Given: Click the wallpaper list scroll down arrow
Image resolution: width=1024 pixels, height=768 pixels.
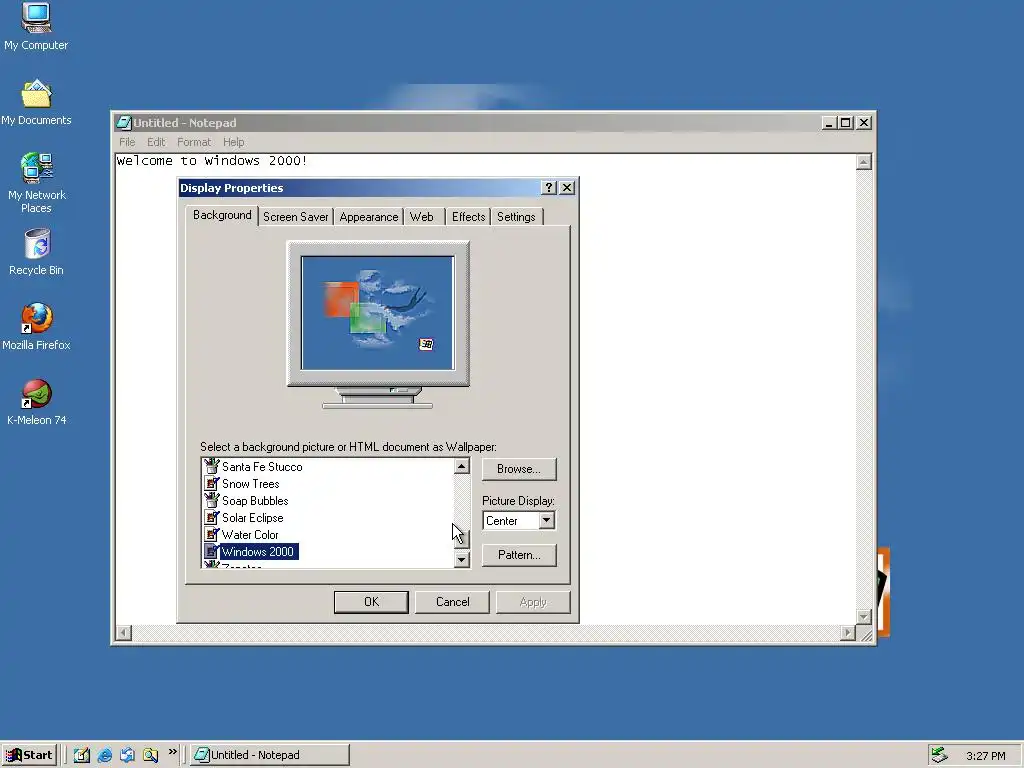Looking at the screenshot, I should (x=462, y=559).
